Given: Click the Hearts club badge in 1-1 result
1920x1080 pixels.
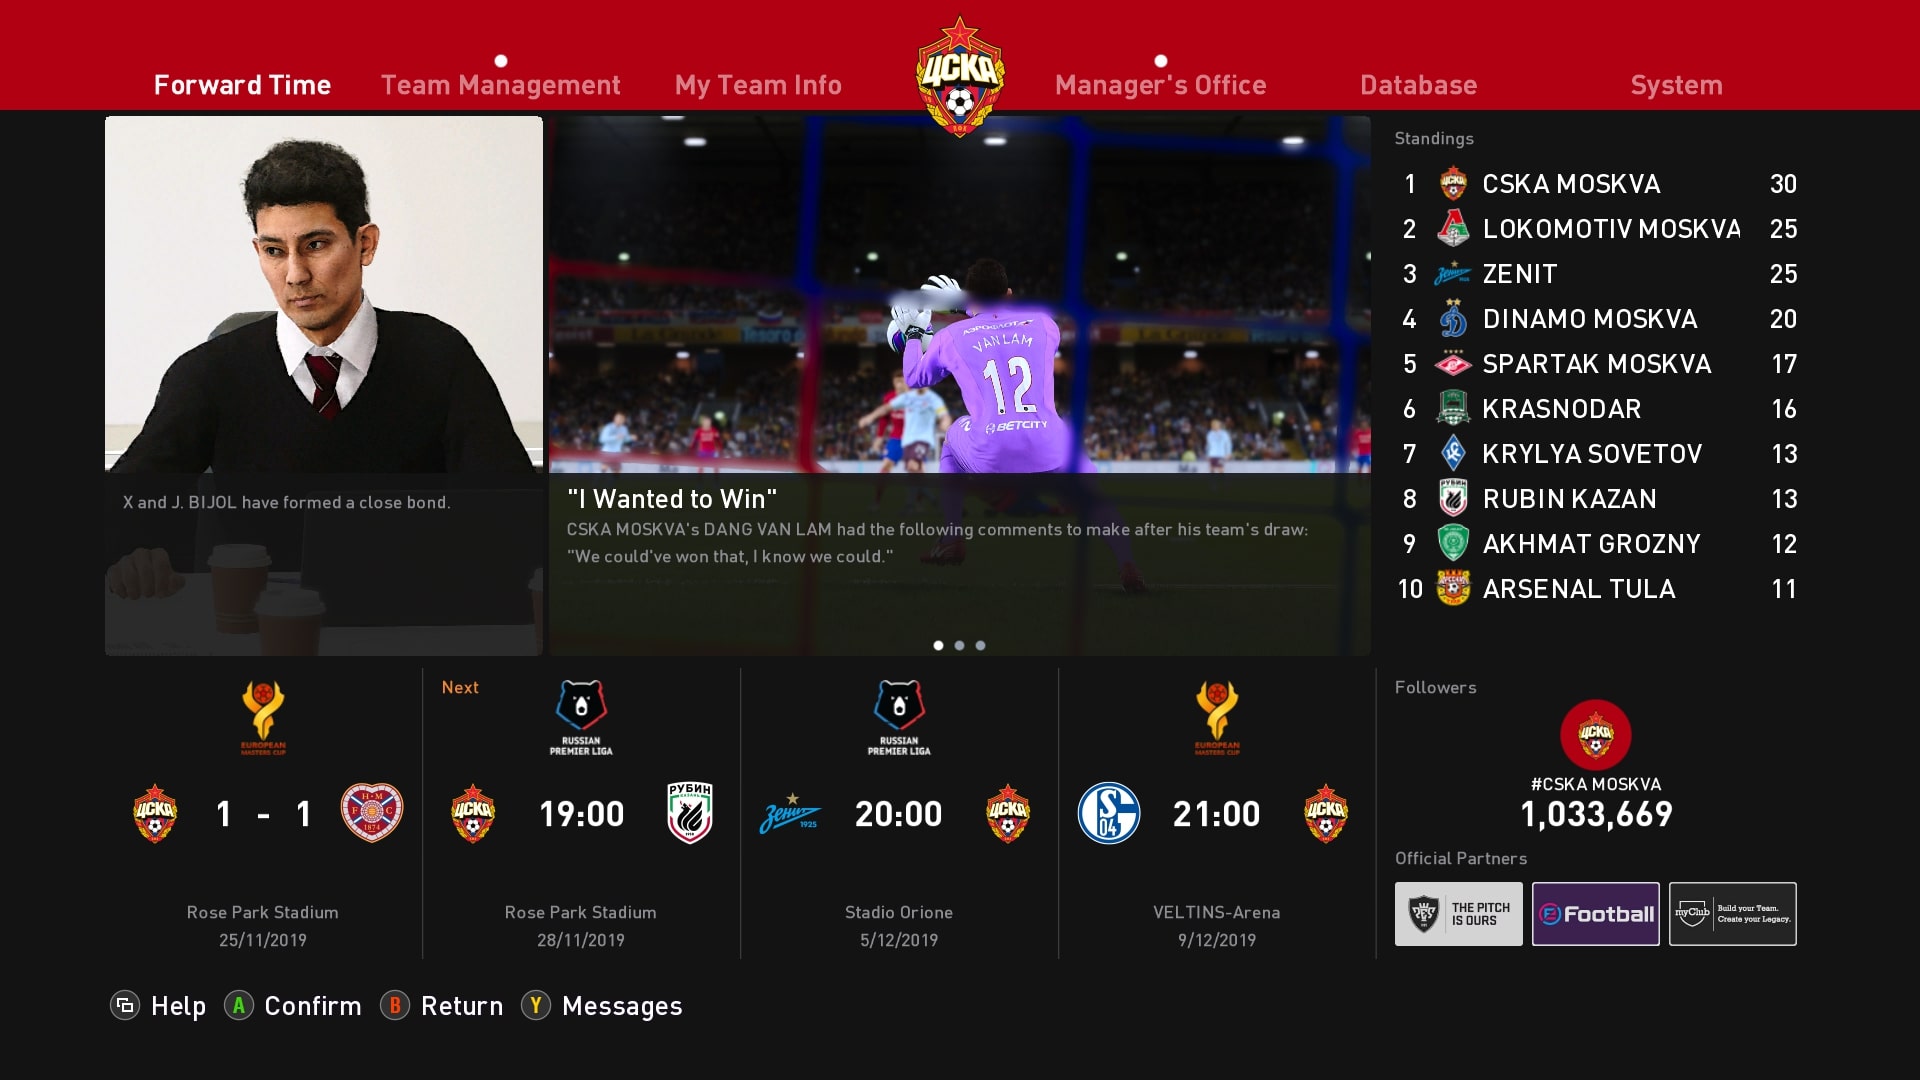Looking at the screenshot, I should (372, 813).
